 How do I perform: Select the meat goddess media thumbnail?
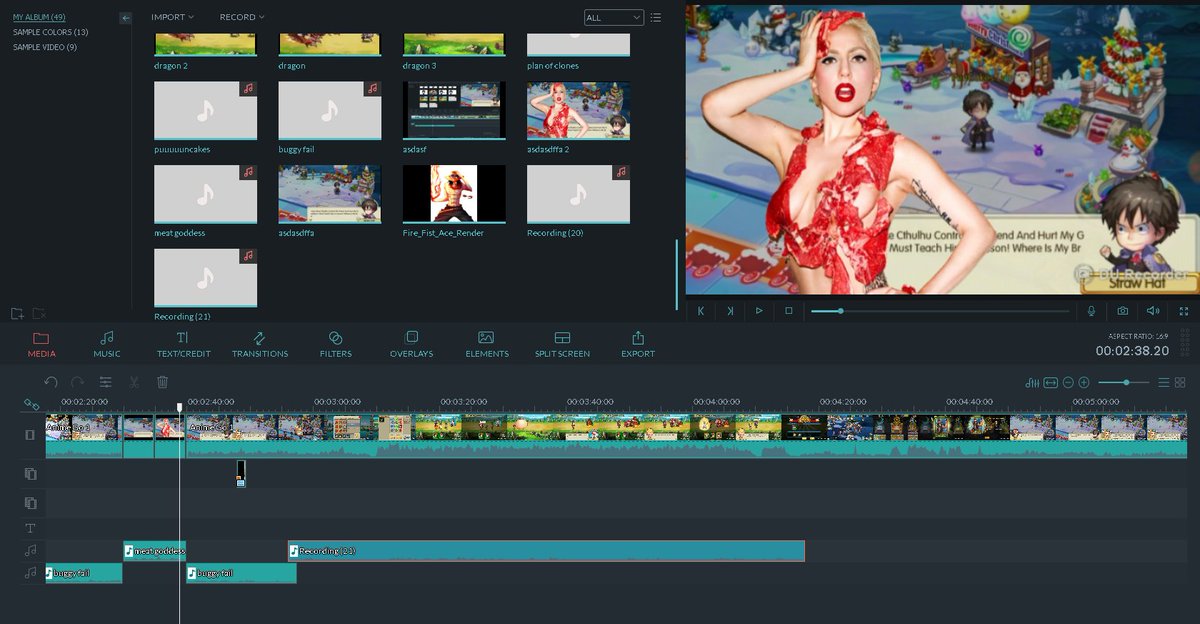205,194
